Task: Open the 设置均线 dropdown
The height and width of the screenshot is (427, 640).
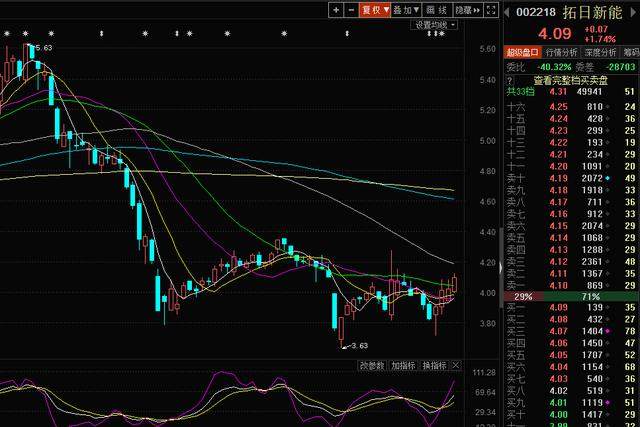Action: coord(434,25)
